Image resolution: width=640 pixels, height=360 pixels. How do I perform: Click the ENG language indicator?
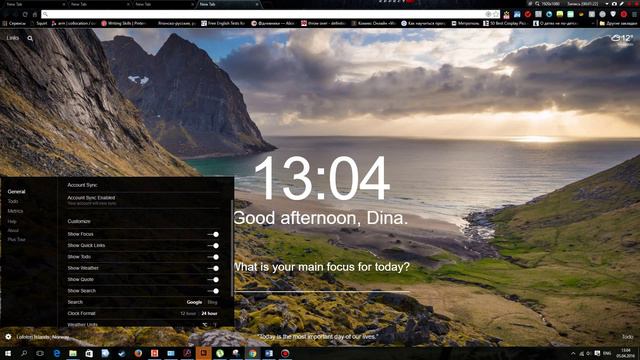click(x=607, y=353)
